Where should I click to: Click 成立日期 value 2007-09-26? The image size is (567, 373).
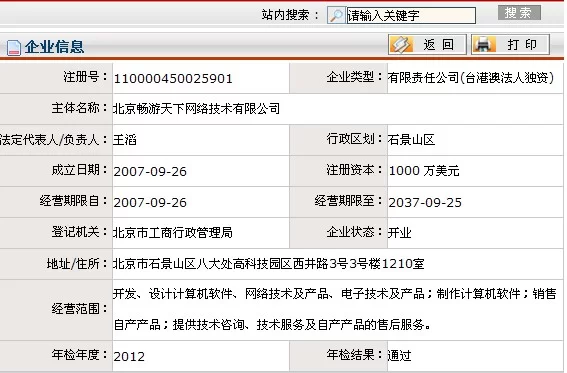150,171
